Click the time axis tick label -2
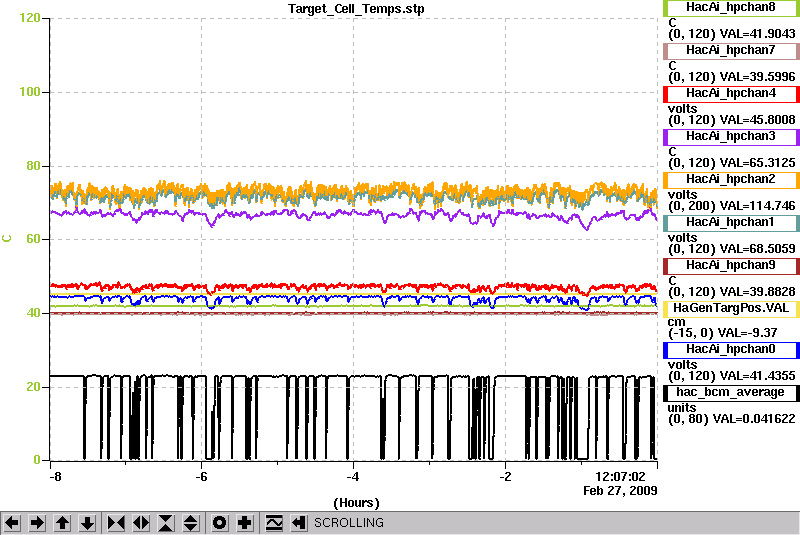The height and width of the screenshot is (535, 800). 506,477
